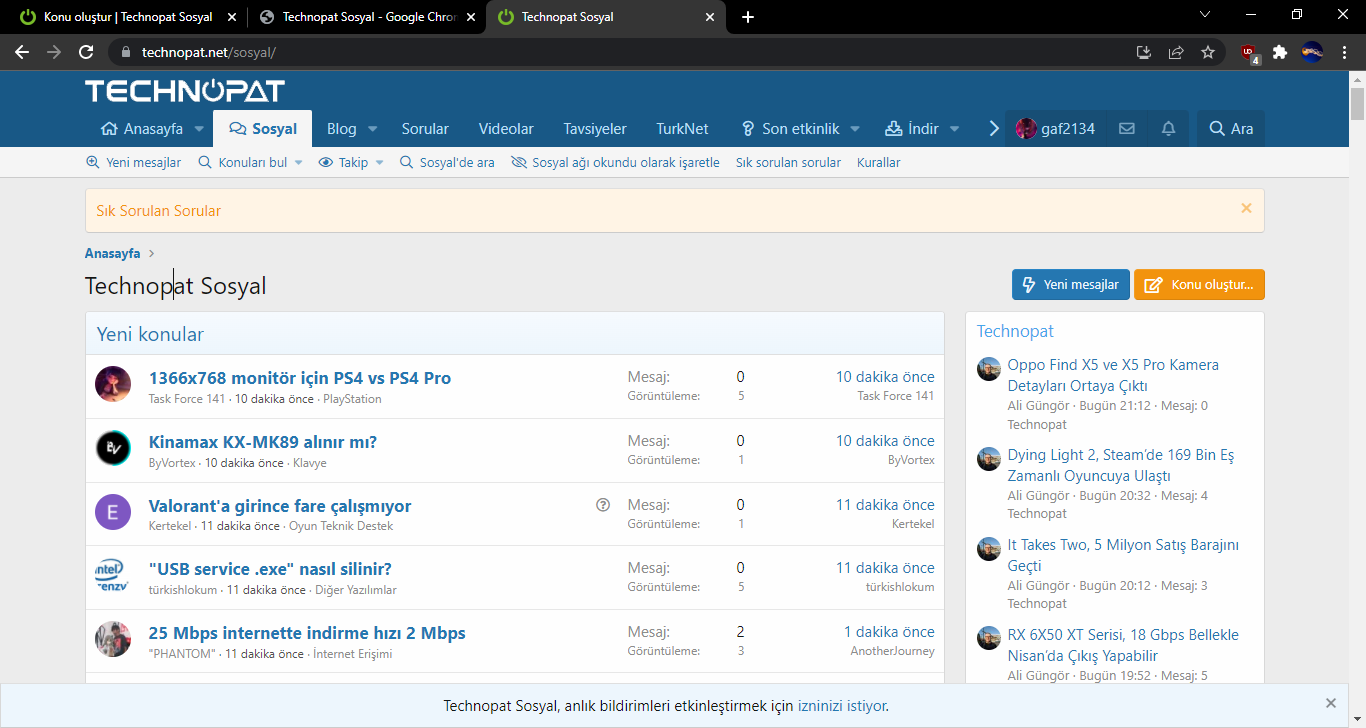The width and height of the screenshot is (1366, 728).
Task: Read the Dying Light 2 Steam article
Action: click(1121, 465)
